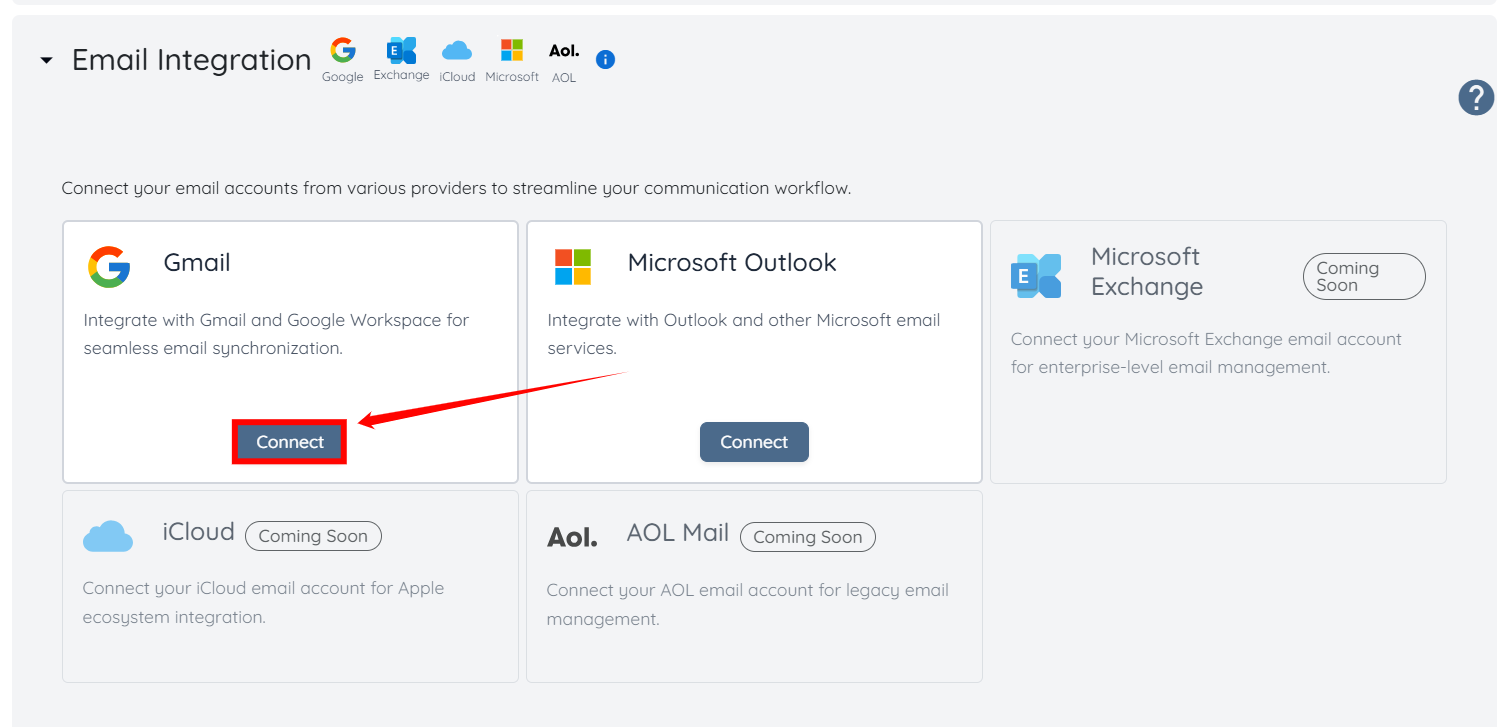Collapse the Email Integration section arrow

[x=46, y=61]
